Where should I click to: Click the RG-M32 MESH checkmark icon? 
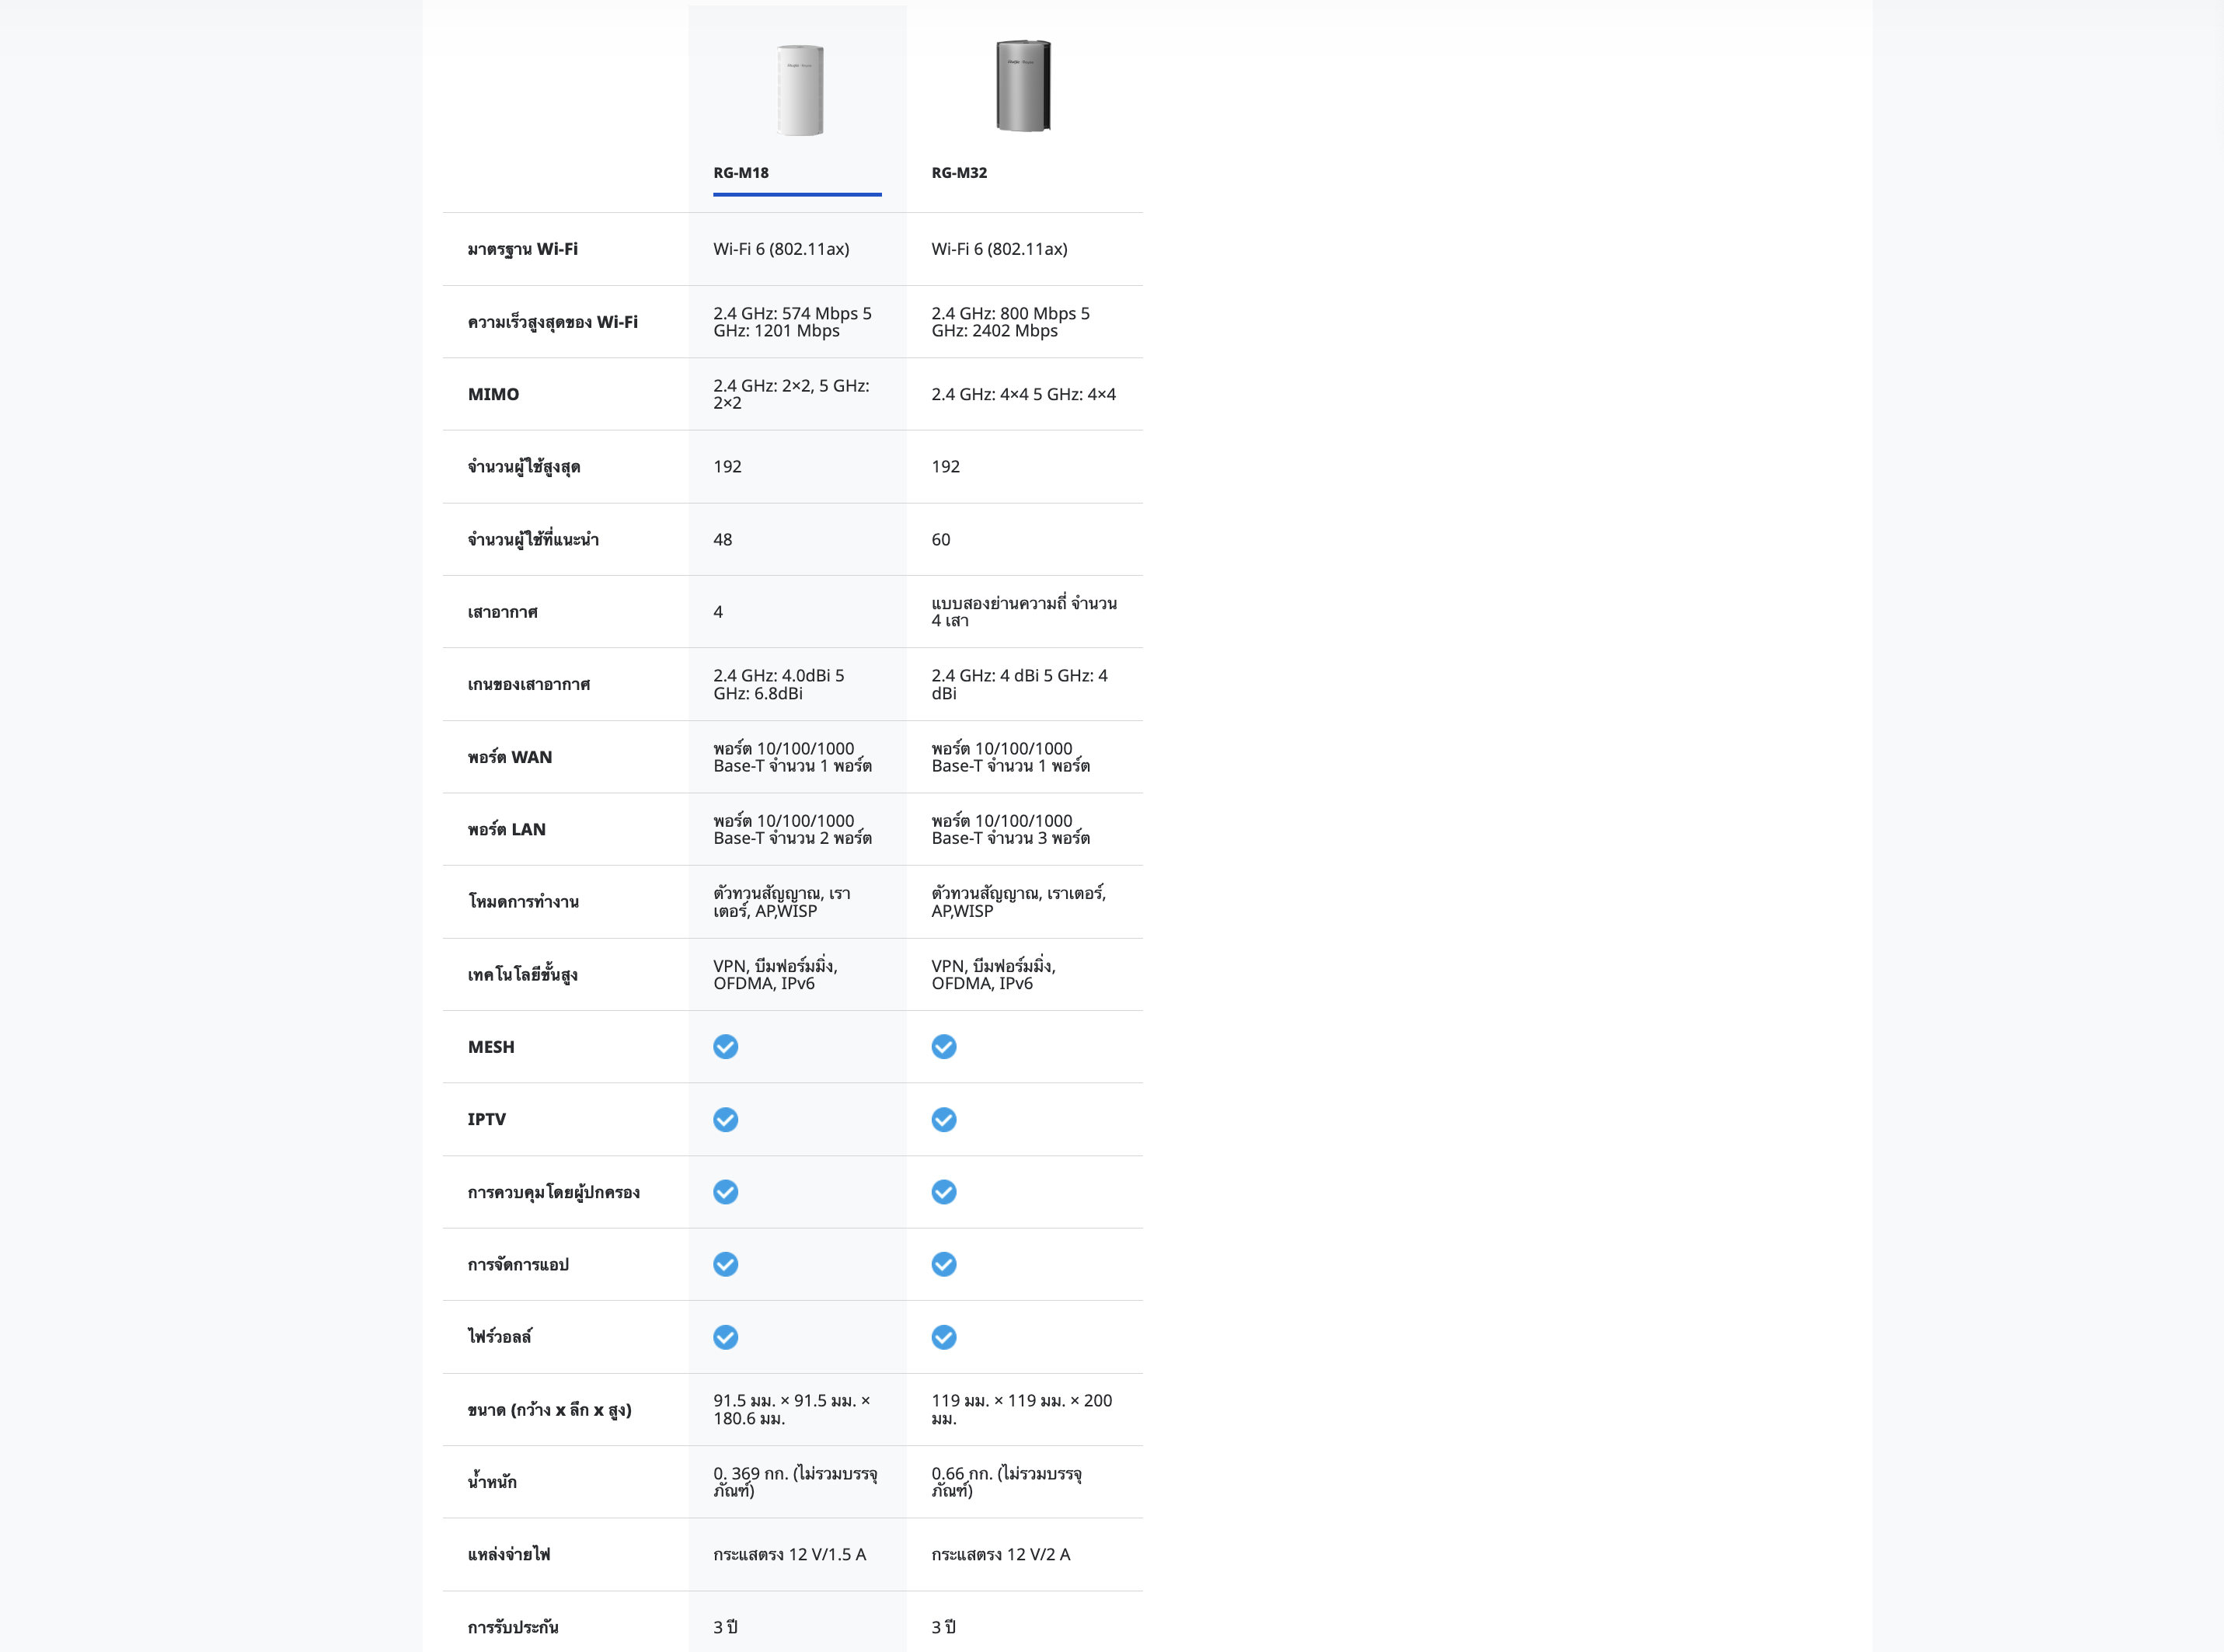[943, 1046]
